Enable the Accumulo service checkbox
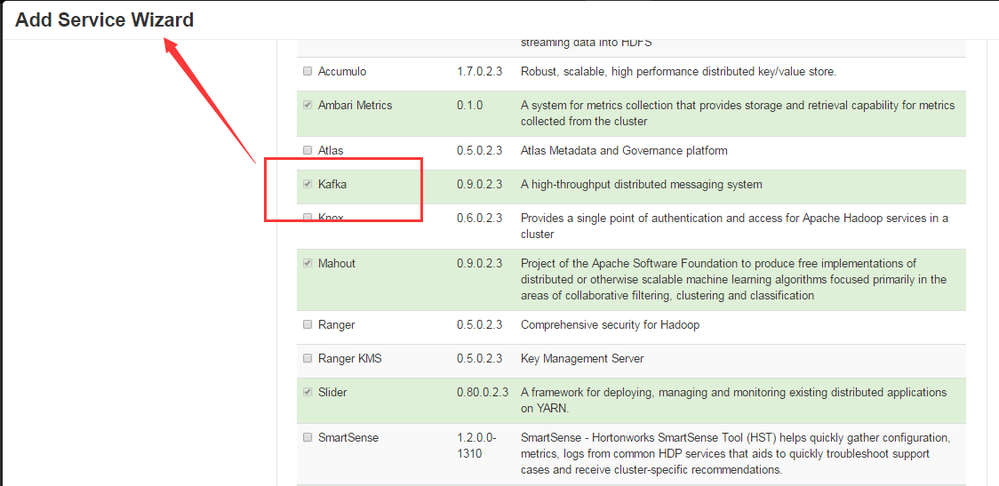Image resolution: width=999 pixels, height=486 pixels. (308, 71)
